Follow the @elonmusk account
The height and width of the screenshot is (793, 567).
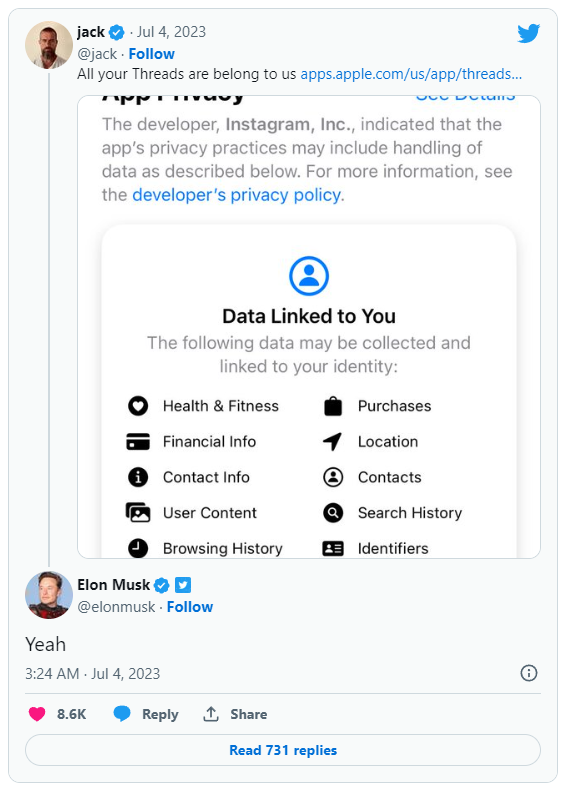click(190, 607)
